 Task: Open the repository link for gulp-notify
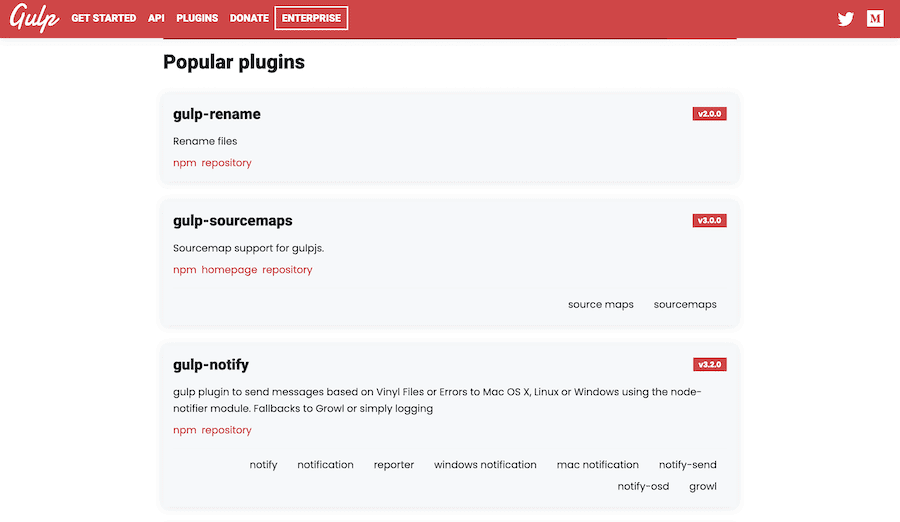226,430
